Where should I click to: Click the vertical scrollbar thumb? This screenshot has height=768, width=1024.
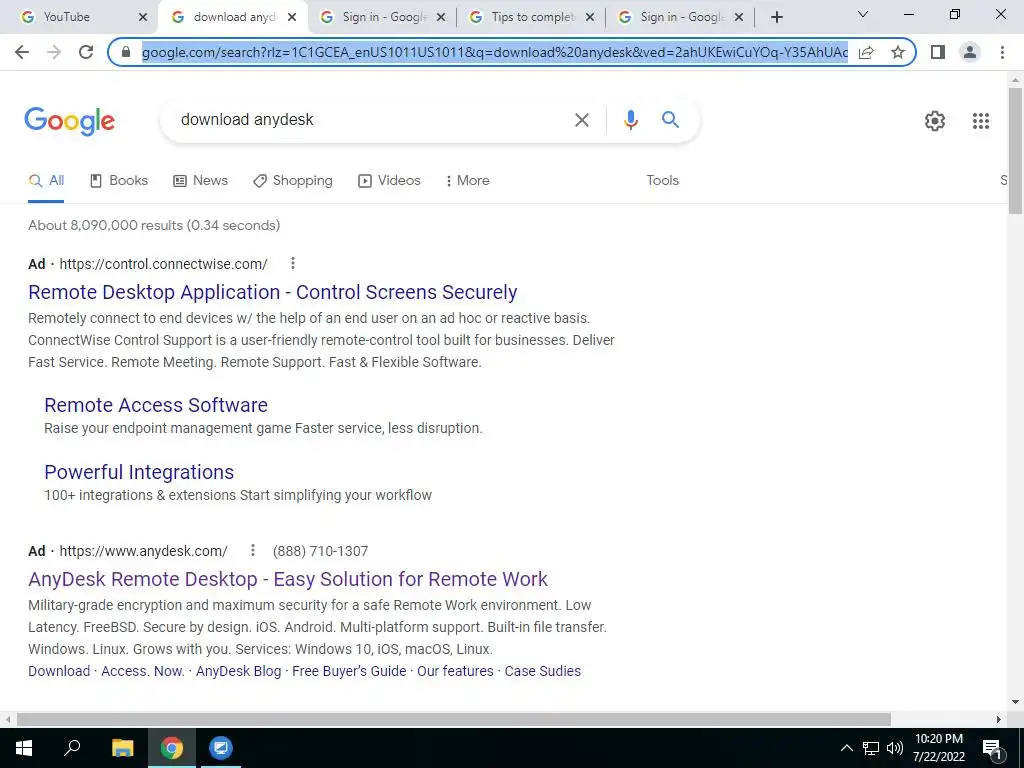coord(1015,150)
